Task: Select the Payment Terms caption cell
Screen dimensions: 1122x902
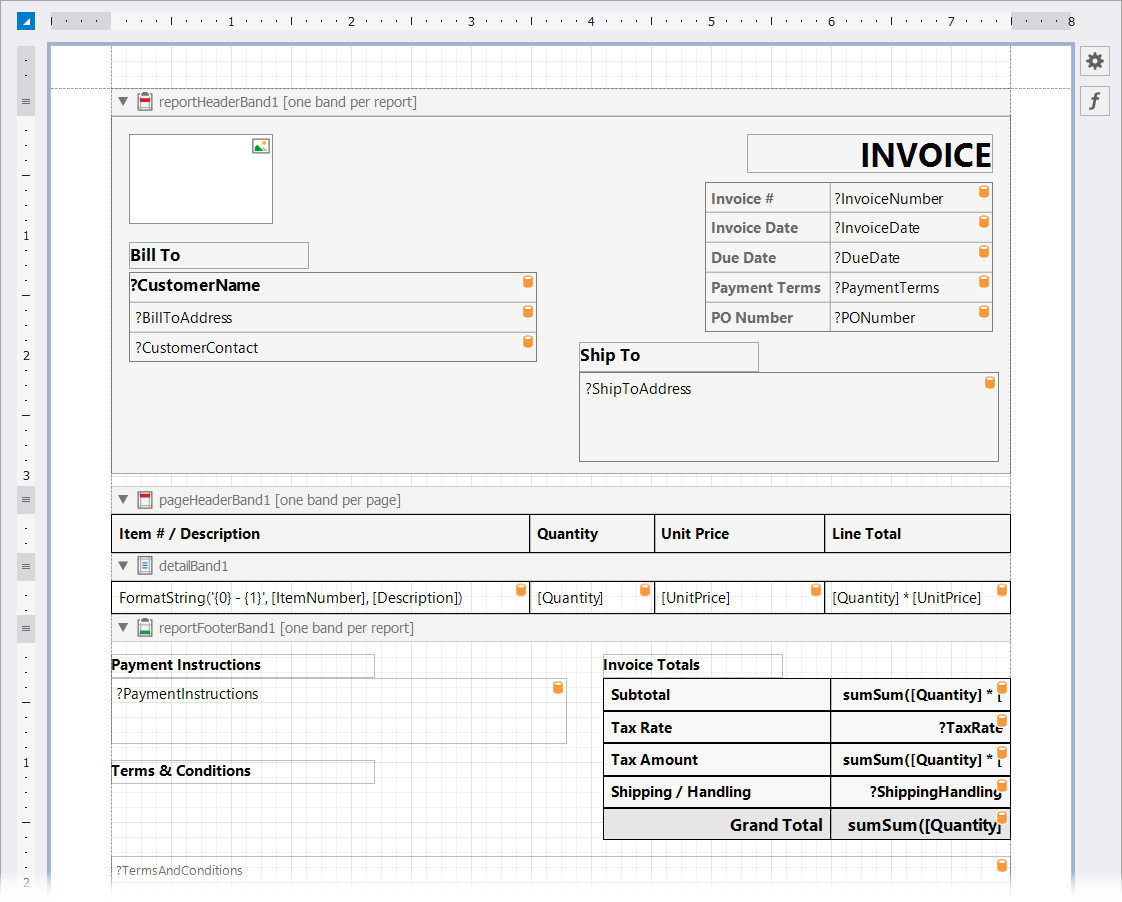Action: click(x=768, y=288)
